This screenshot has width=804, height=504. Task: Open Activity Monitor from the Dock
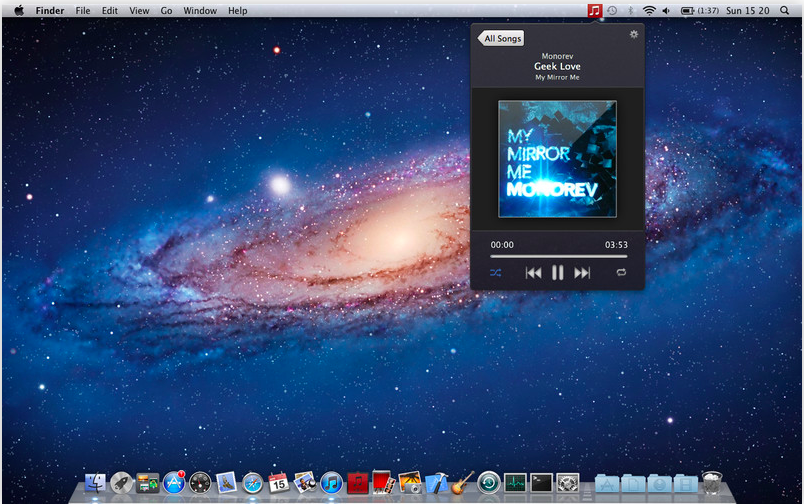point(515,483)
